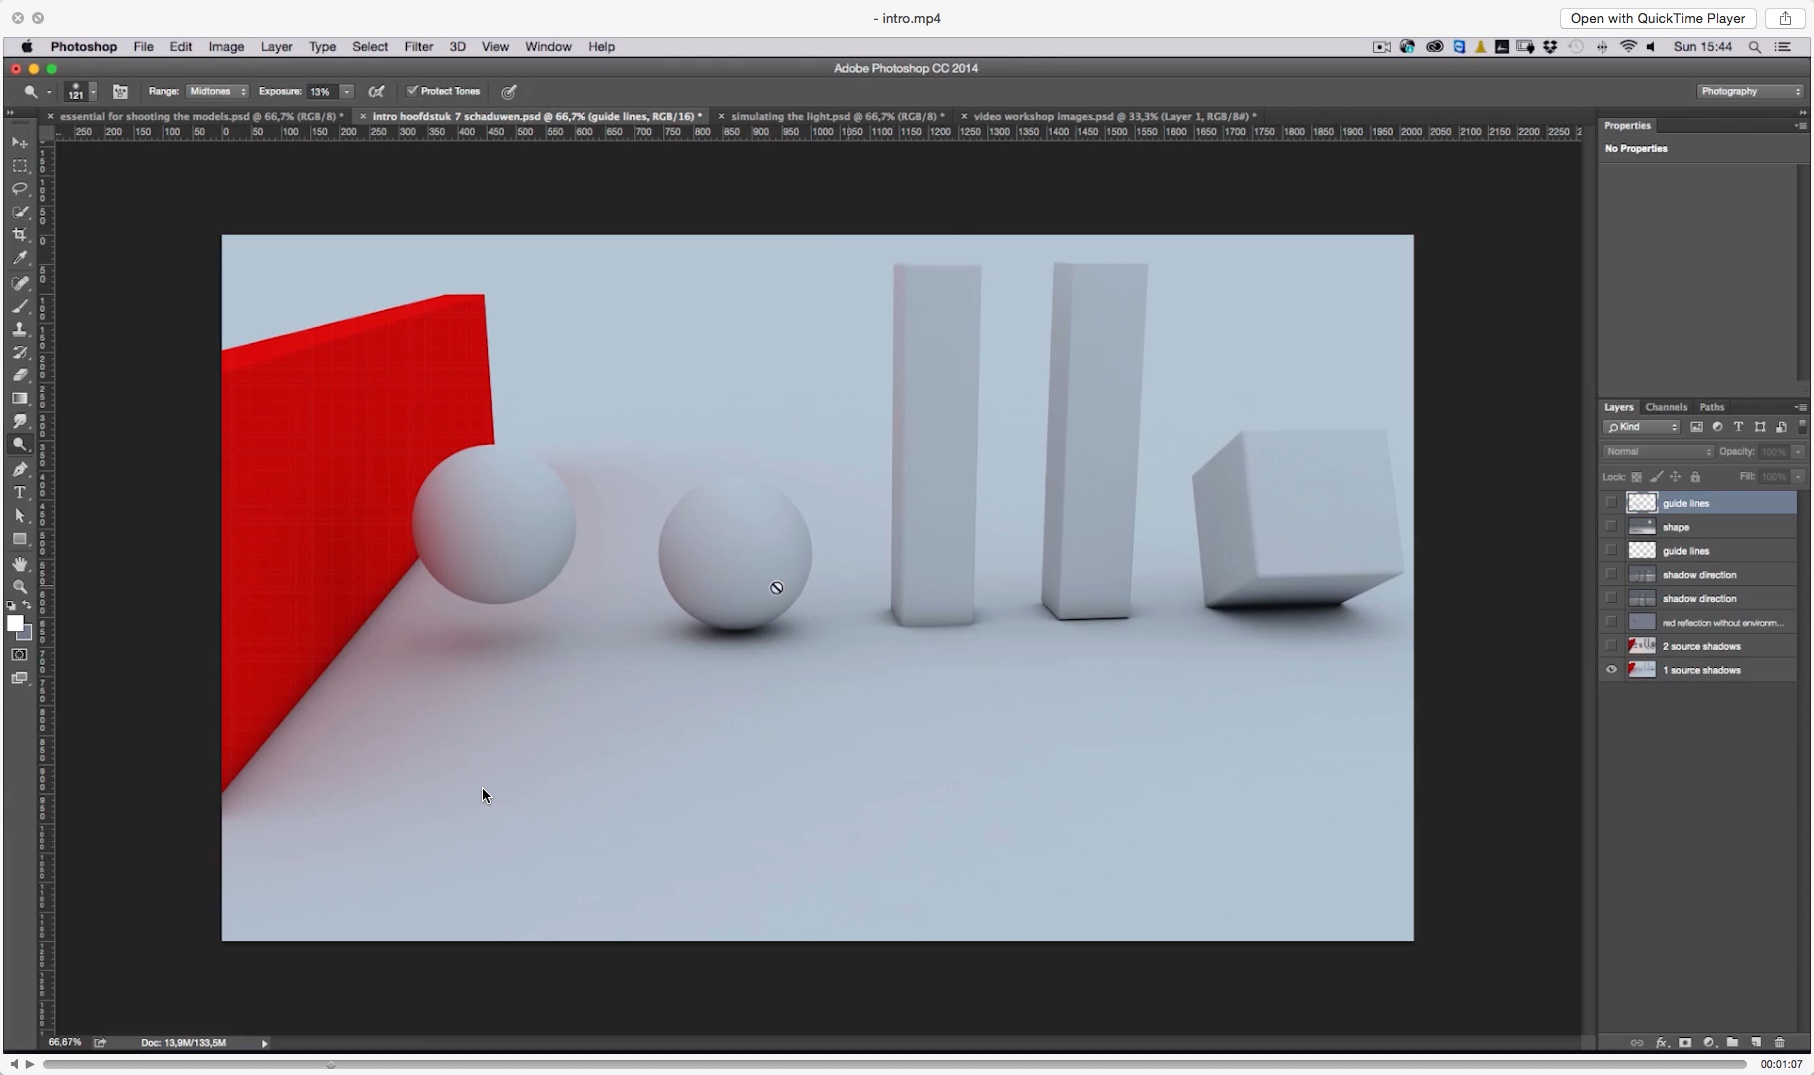Open the brush preset picker dropdown
The width and height of the screenshot is (1814, 1075).
point(93,91)
